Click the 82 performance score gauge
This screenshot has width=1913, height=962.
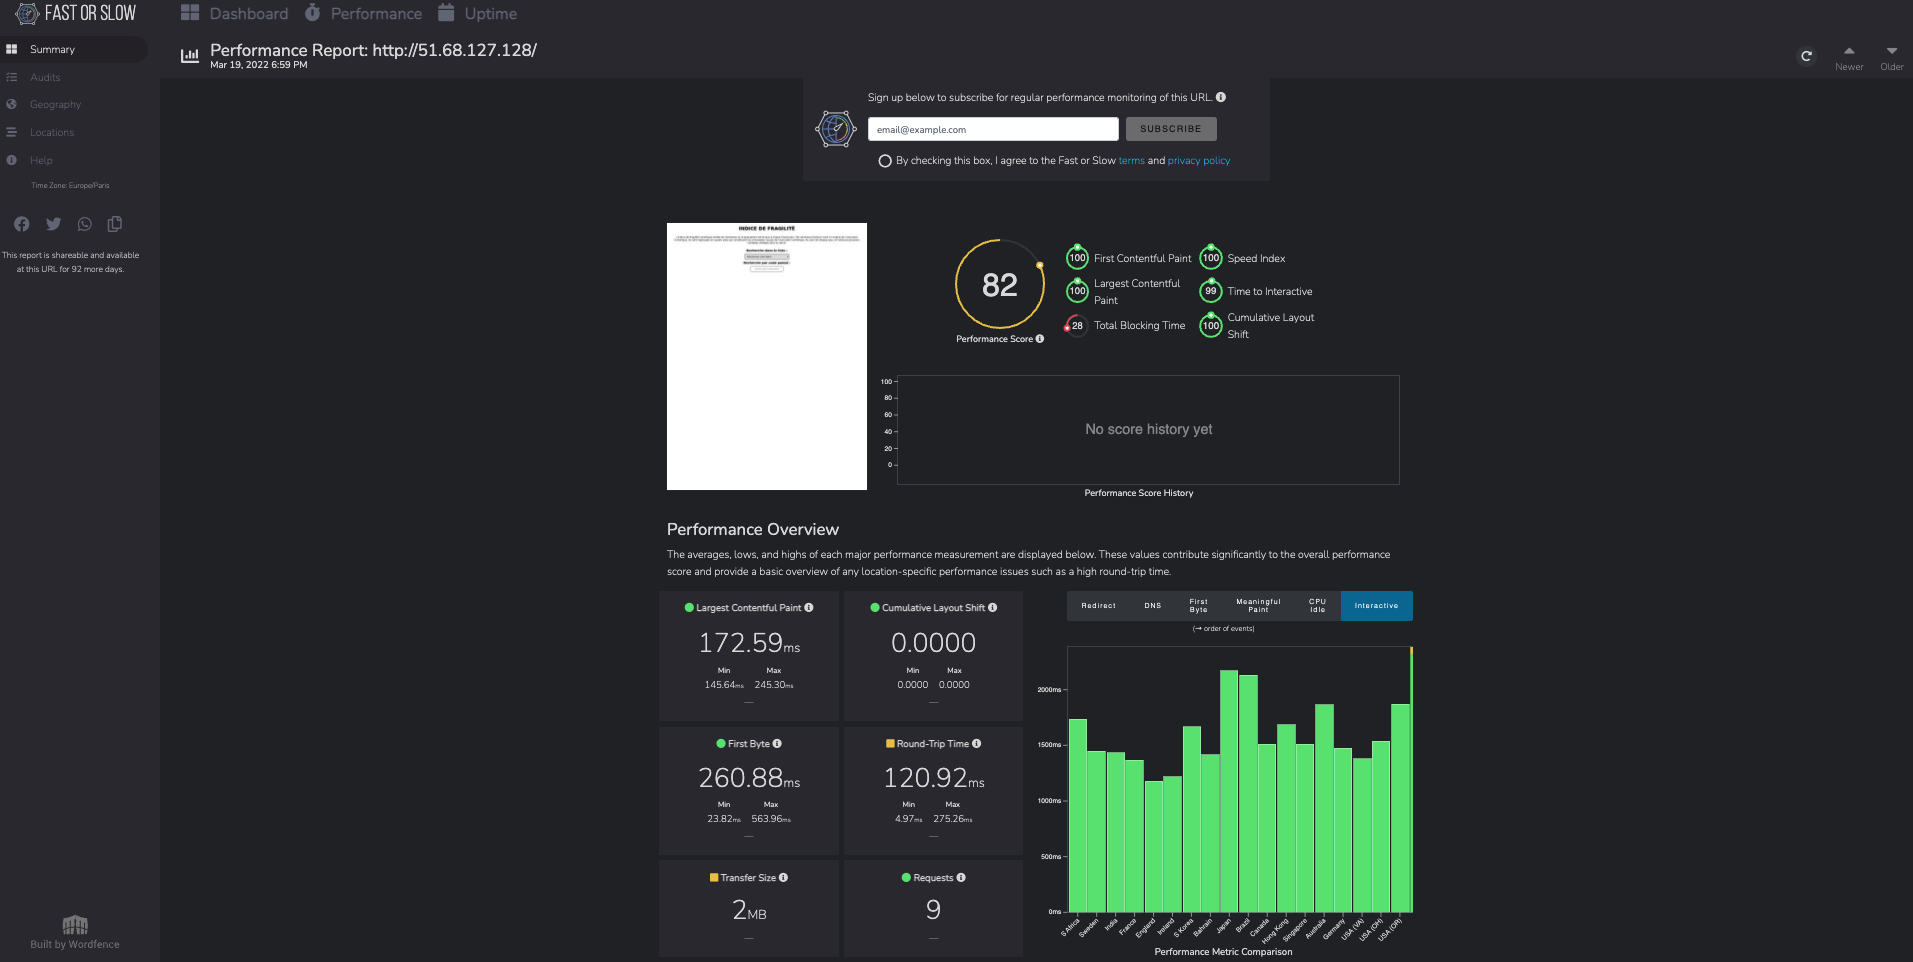coord(1000,285)
